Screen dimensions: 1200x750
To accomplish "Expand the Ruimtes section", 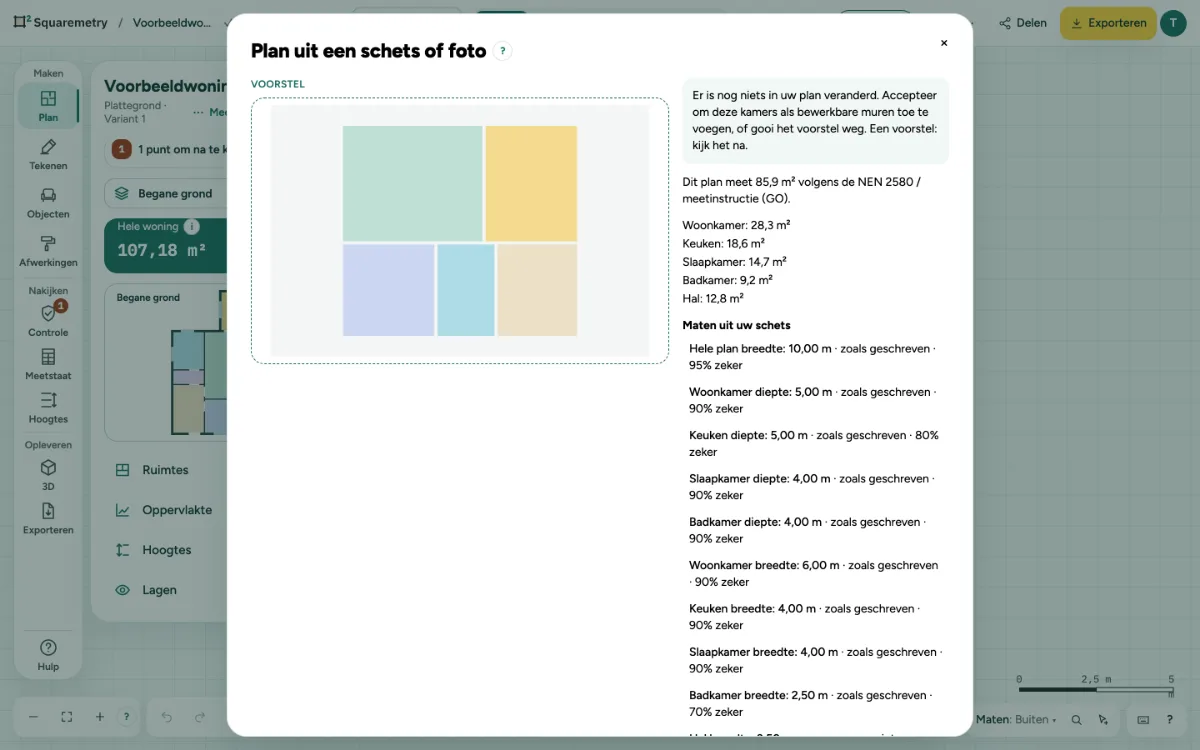I will (165, 470).
